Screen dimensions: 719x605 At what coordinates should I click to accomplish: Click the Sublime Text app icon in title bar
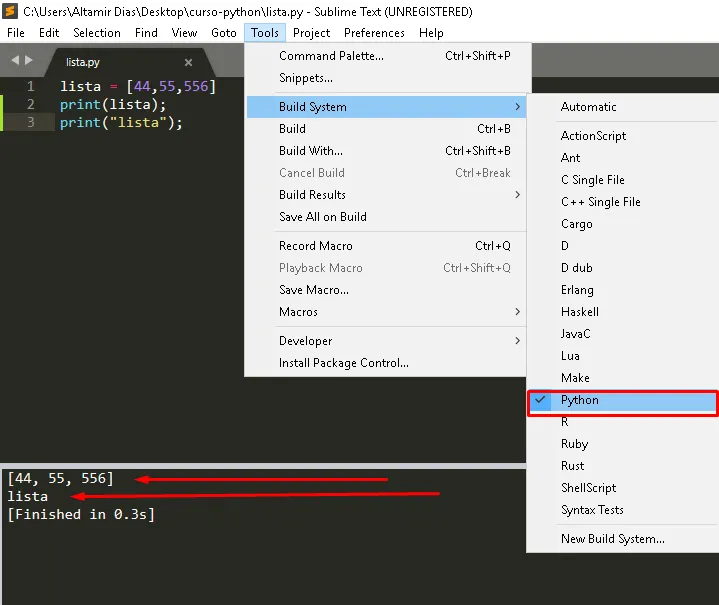tap(10, 11)
